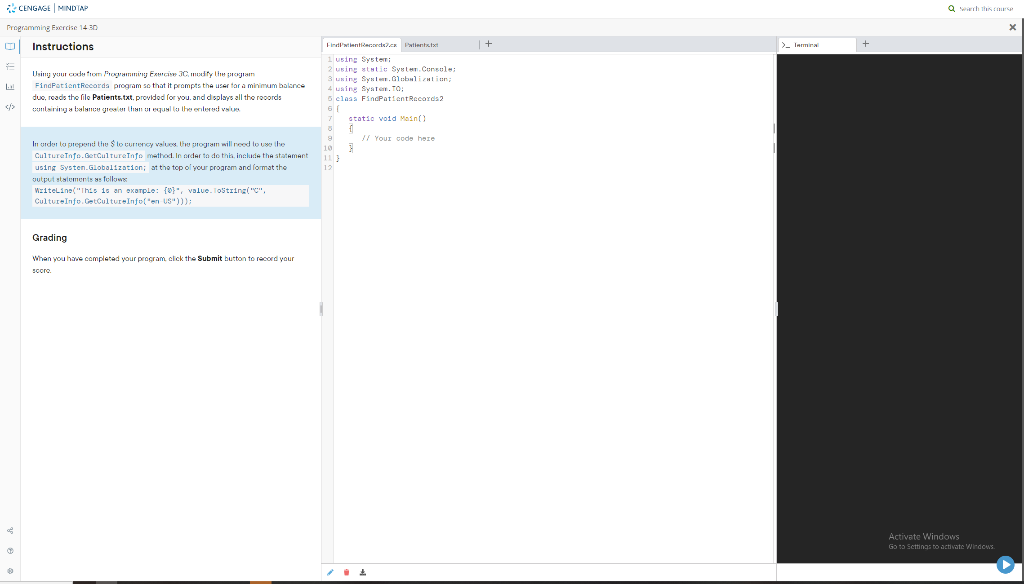
Task: Open the Instructions book icon in sidebar
Action: tap(10, 46)
